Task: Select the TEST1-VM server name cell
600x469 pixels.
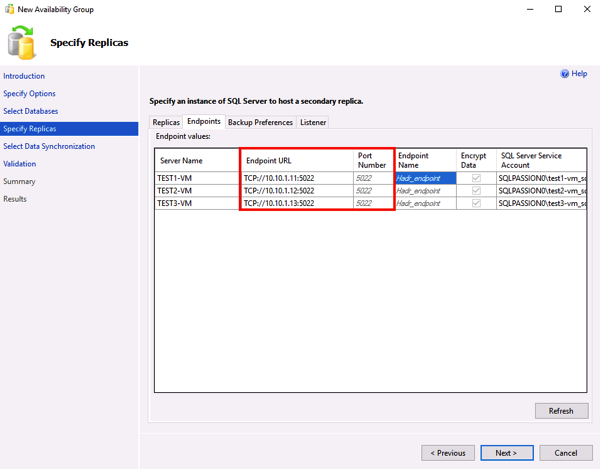Action: 197,178
